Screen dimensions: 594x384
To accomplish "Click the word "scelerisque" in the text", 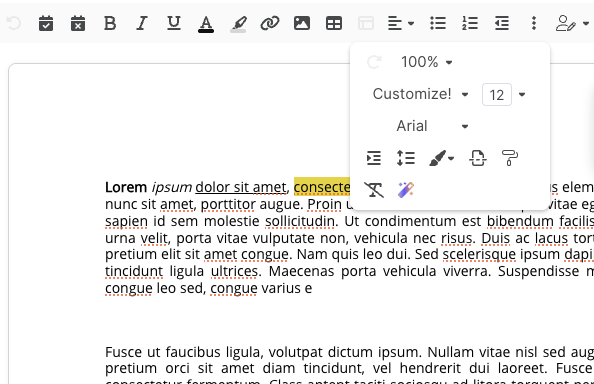I will pos(479,254).
